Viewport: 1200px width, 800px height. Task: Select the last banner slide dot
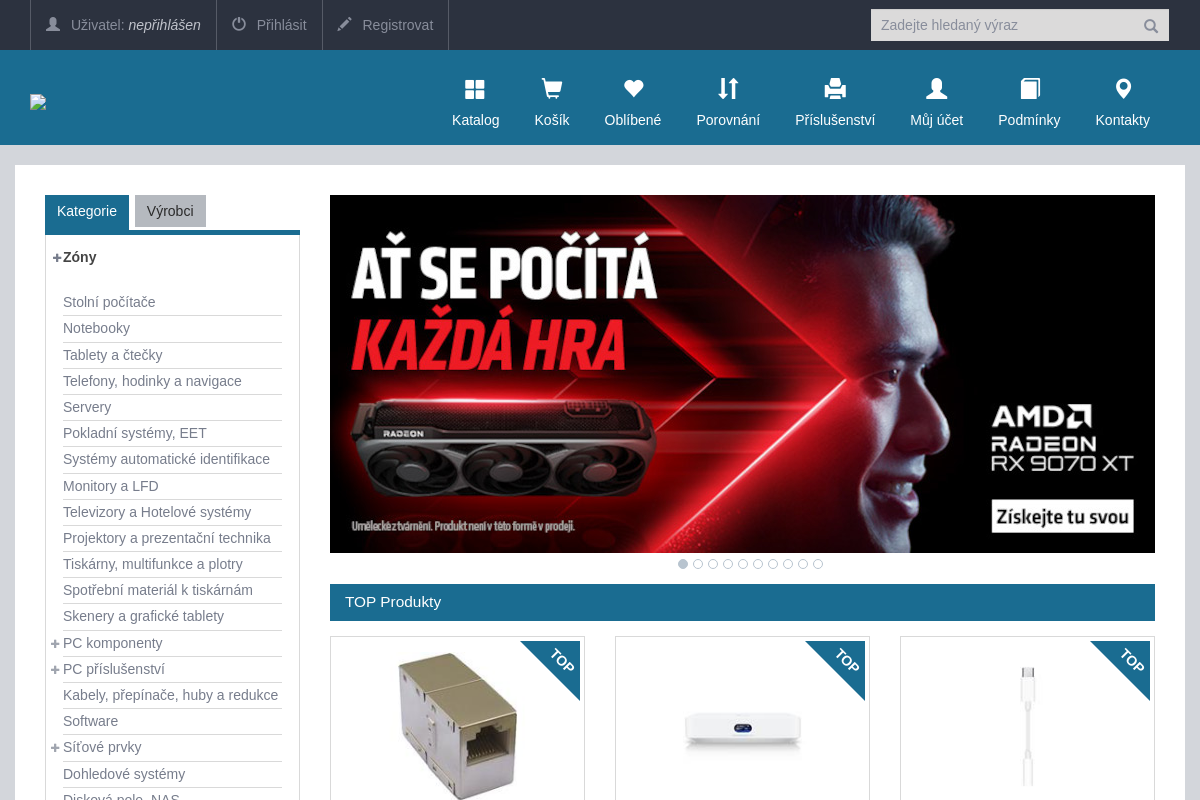point(818,564)
